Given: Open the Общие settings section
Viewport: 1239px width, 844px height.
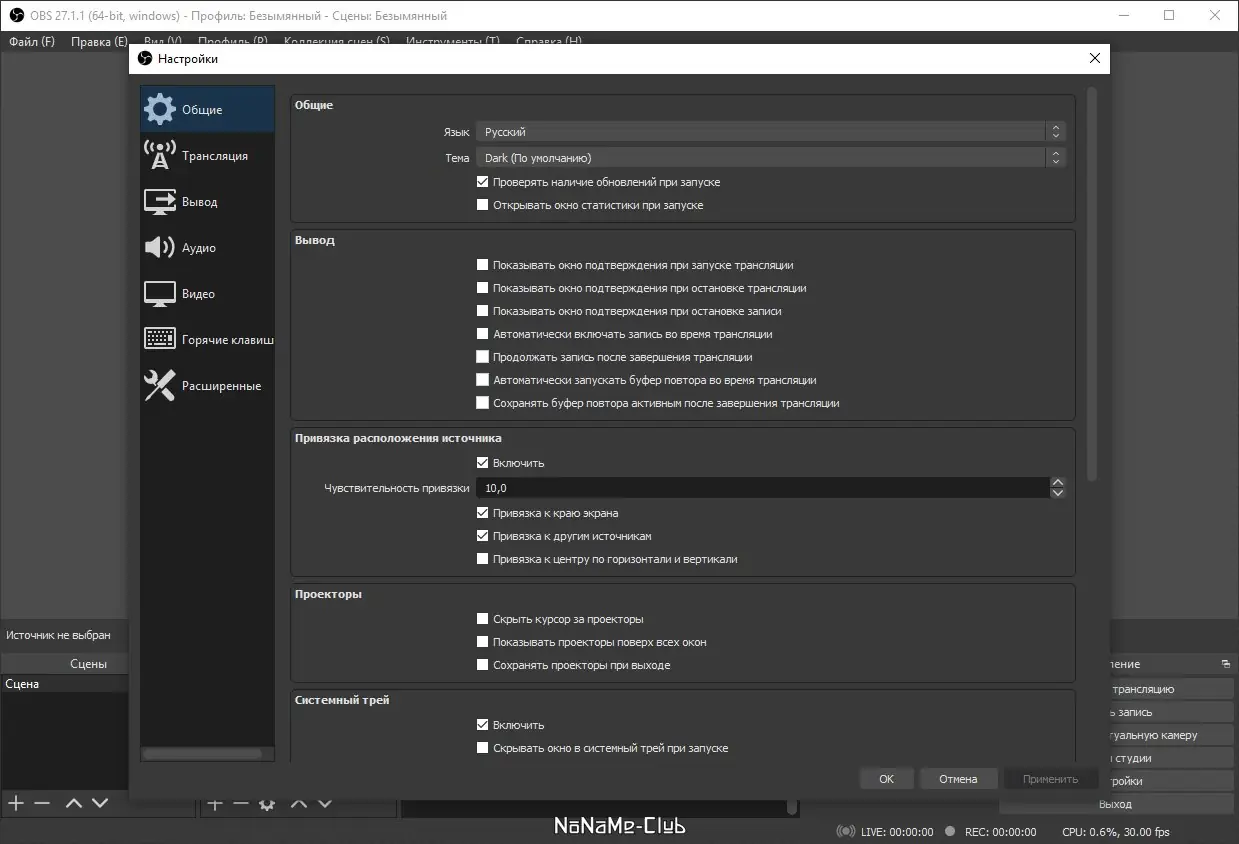Looking at the screenshot, I should [207, 110].
